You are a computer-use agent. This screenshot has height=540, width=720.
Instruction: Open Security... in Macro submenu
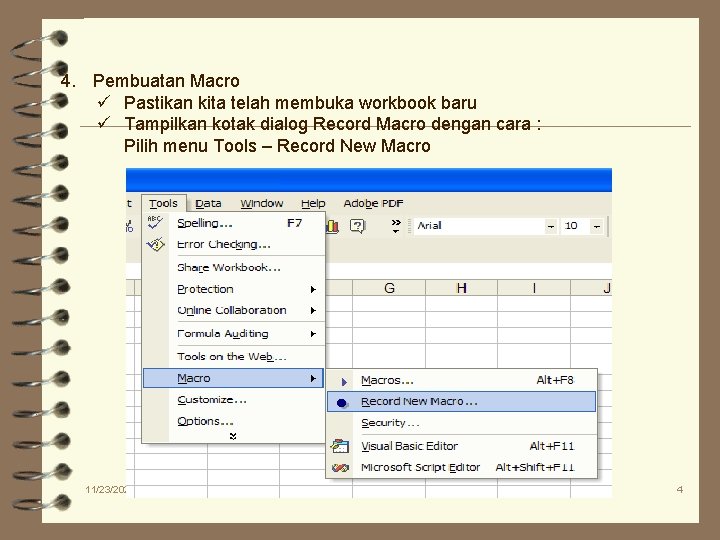point(461,423)
